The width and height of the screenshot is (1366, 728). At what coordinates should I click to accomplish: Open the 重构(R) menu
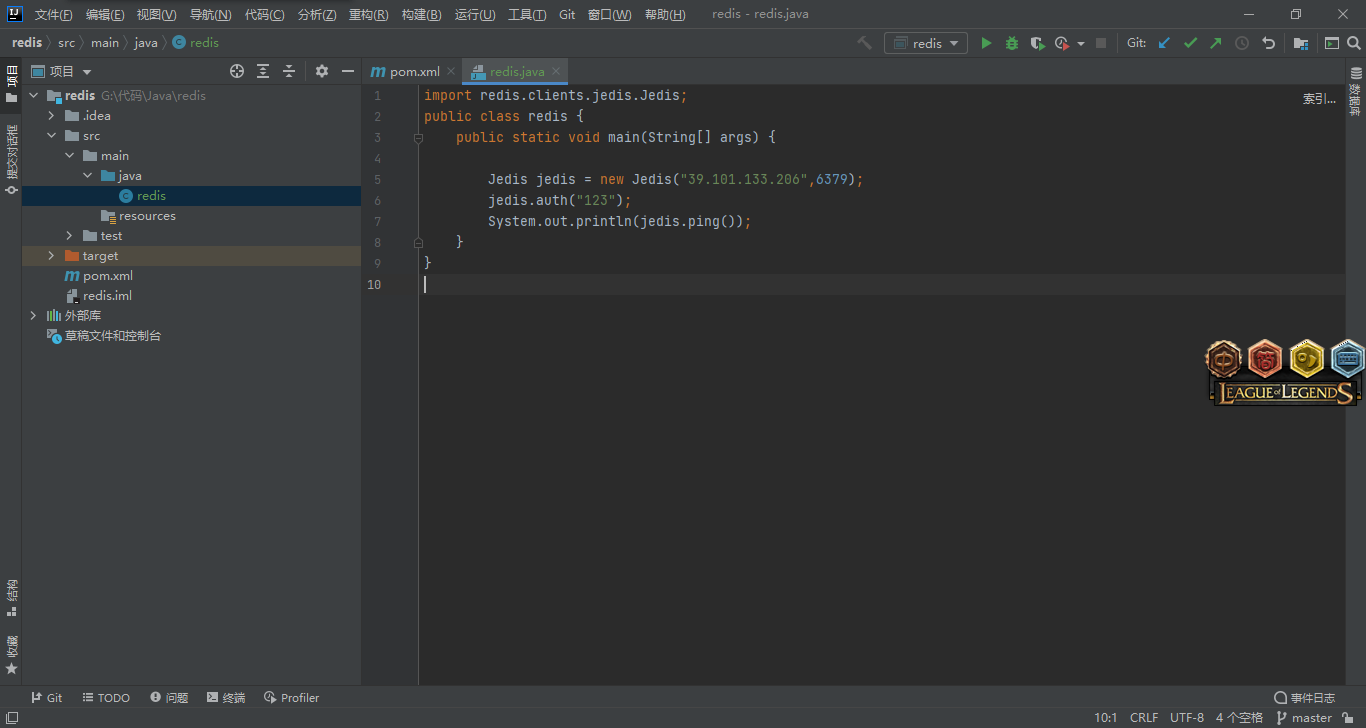(x=368, y=15)
